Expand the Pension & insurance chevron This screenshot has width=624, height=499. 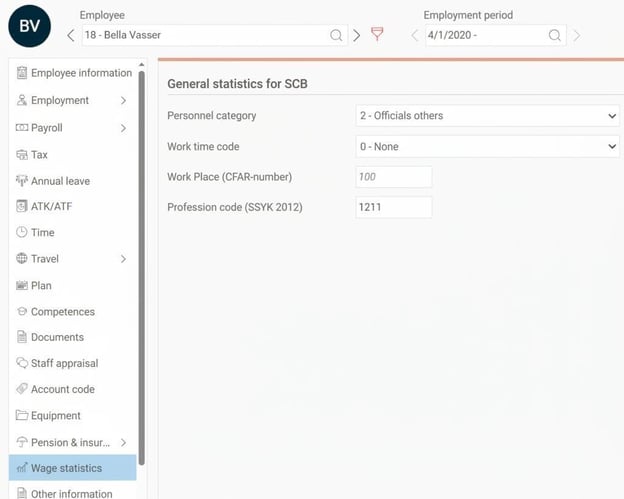[123, 442]
